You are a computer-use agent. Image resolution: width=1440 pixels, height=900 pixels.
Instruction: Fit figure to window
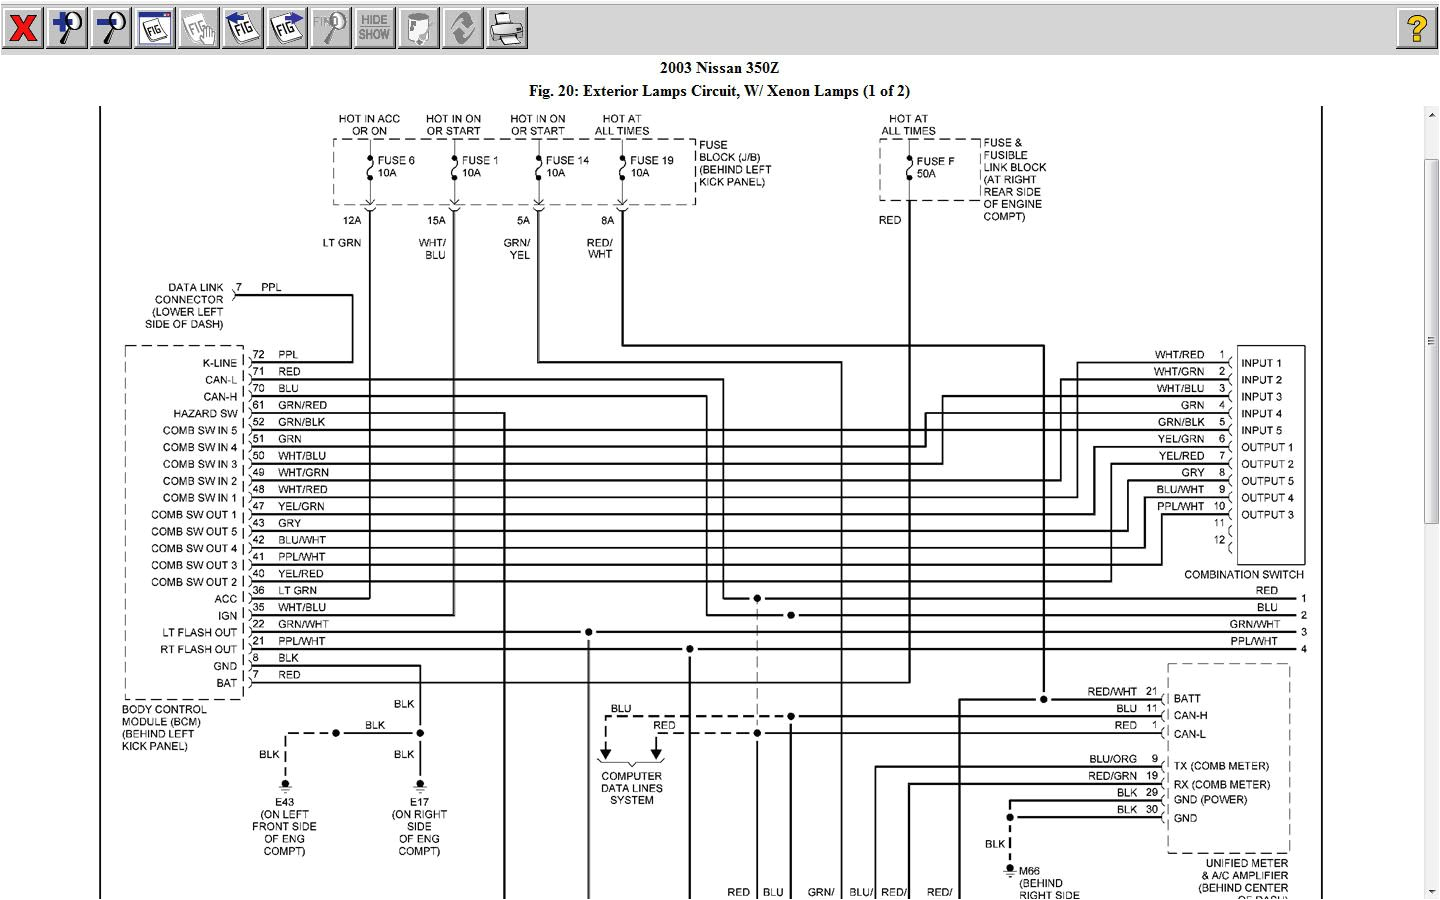[155, 28]
